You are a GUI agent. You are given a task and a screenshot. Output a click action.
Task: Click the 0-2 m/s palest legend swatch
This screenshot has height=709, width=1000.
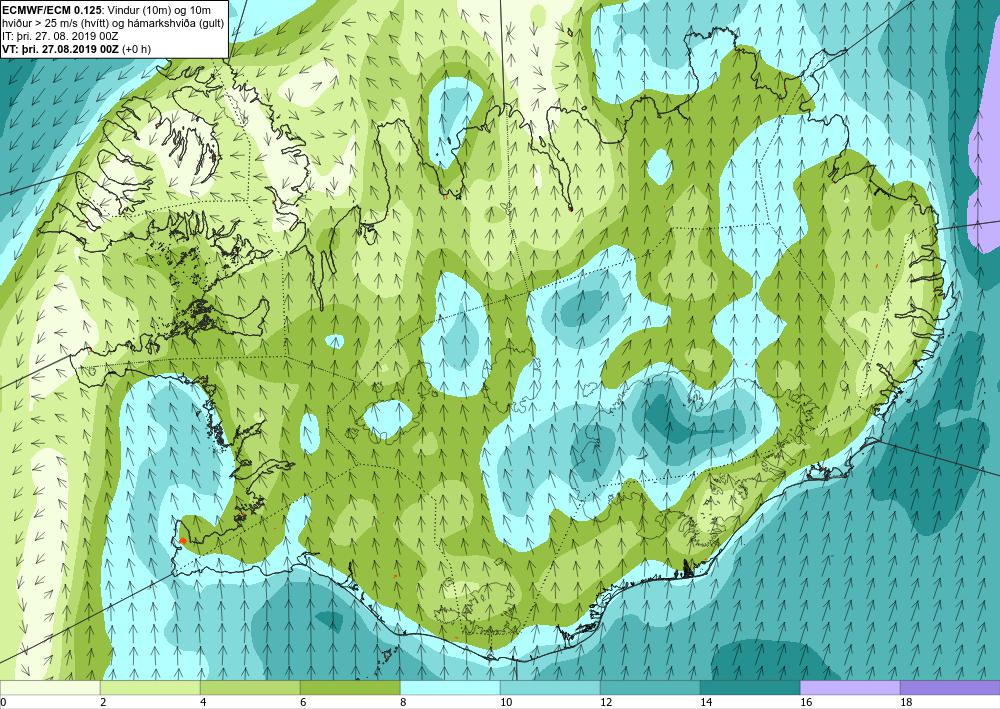click(x=50, y=687)
